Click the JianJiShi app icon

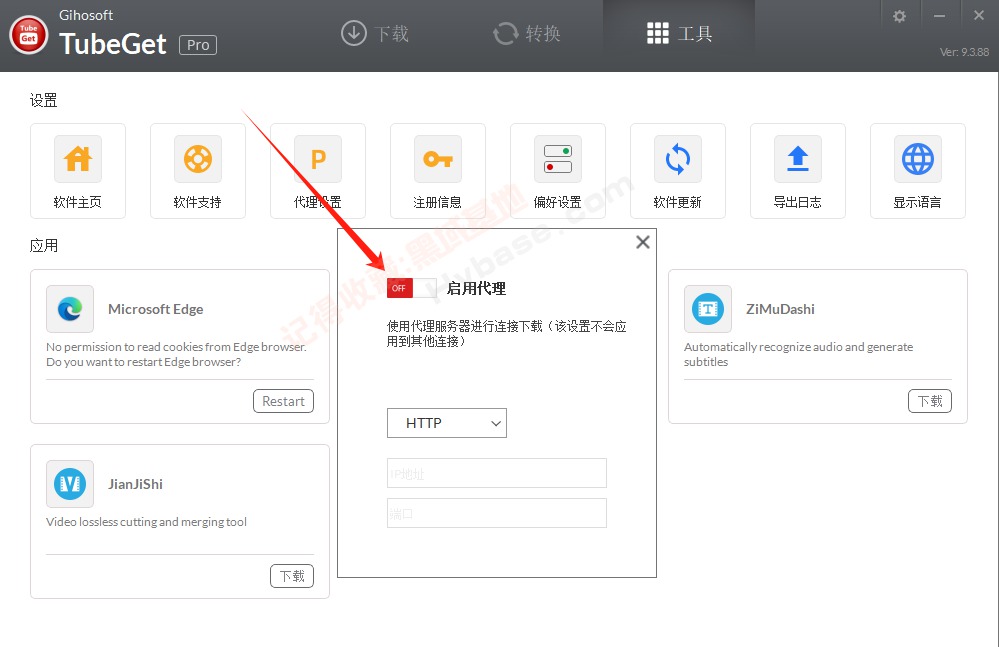70,484
